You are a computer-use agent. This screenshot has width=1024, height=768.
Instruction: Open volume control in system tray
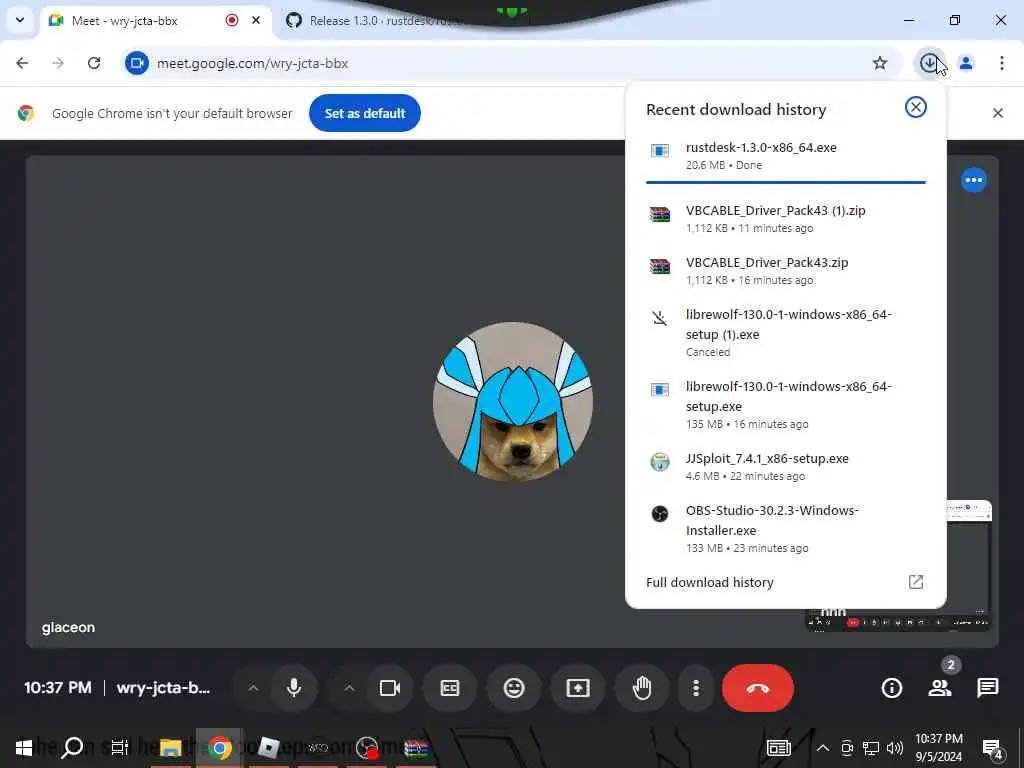[895, 748]
